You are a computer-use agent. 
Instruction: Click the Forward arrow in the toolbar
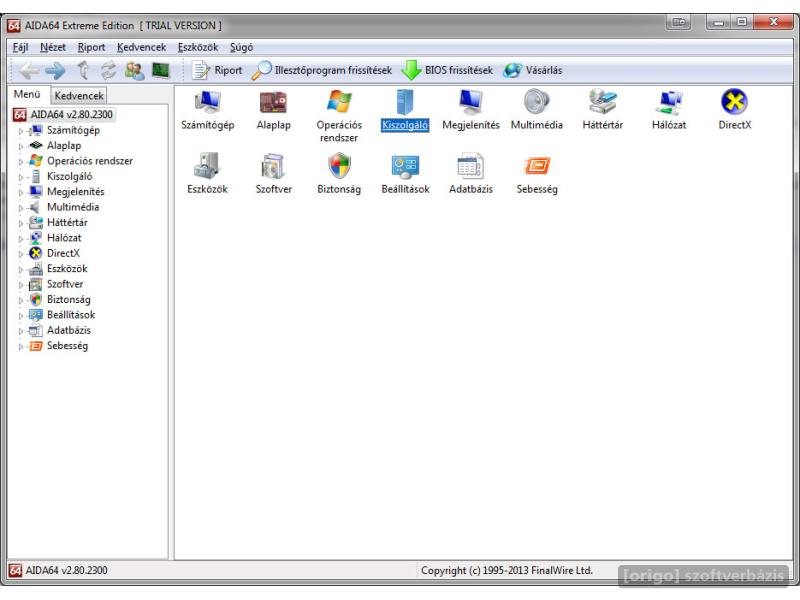point(55,70)
